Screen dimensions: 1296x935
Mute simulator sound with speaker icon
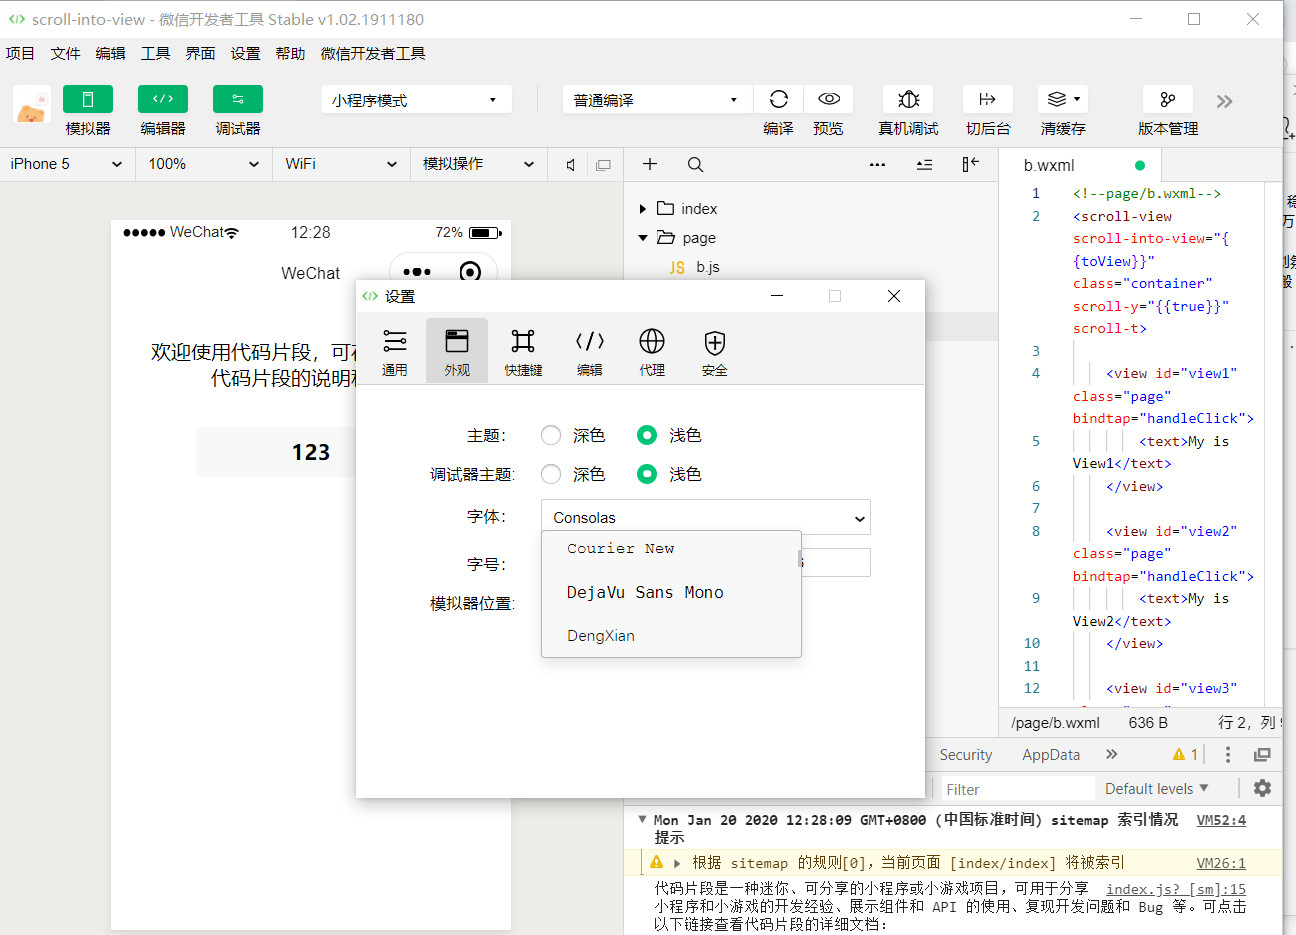[x=570, y=165]
